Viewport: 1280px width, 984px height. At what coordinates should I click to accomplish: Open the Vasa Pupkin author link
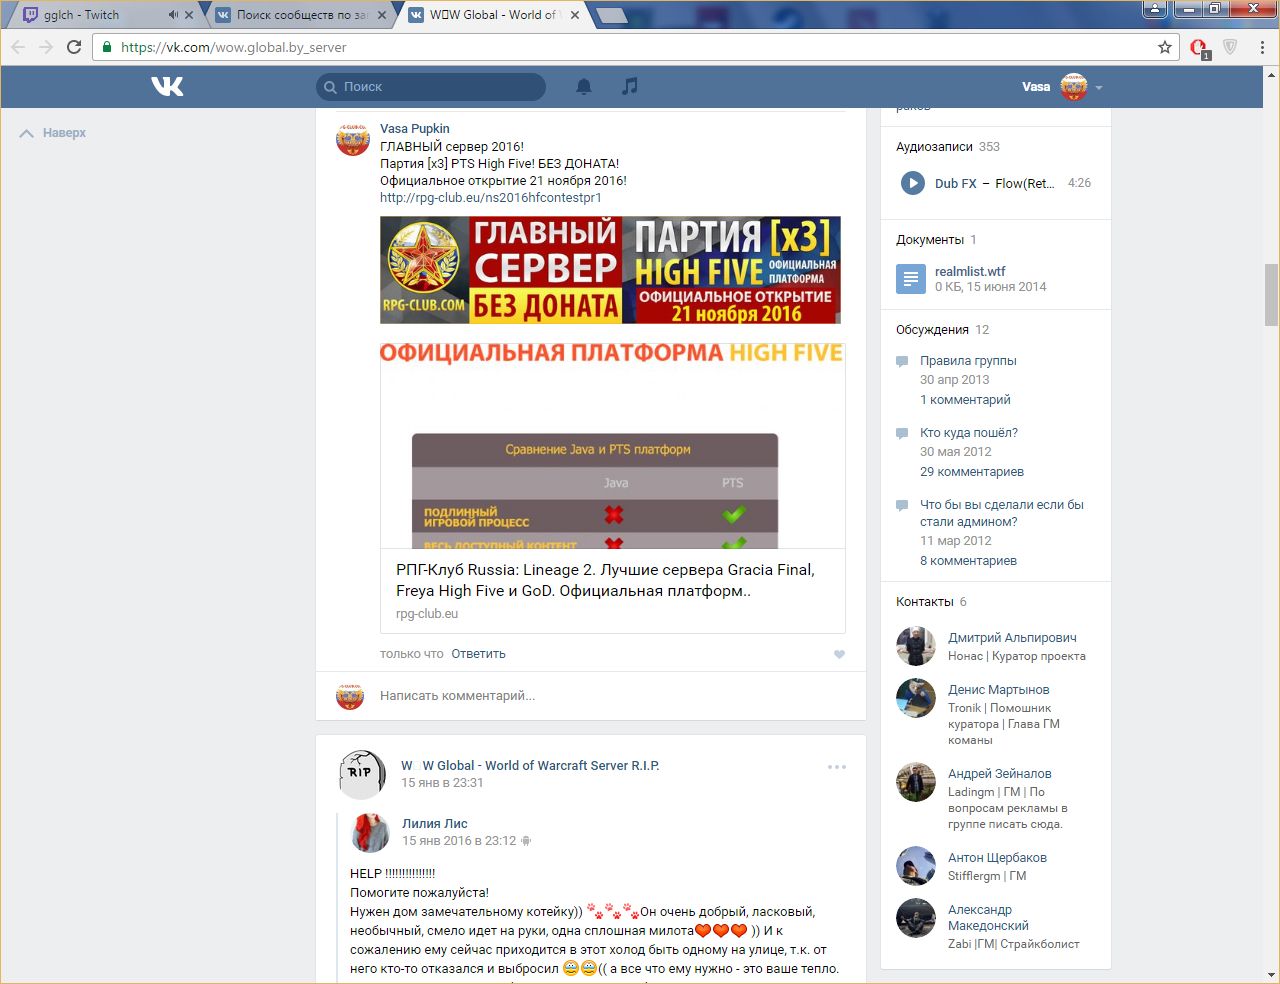point(415,128)
